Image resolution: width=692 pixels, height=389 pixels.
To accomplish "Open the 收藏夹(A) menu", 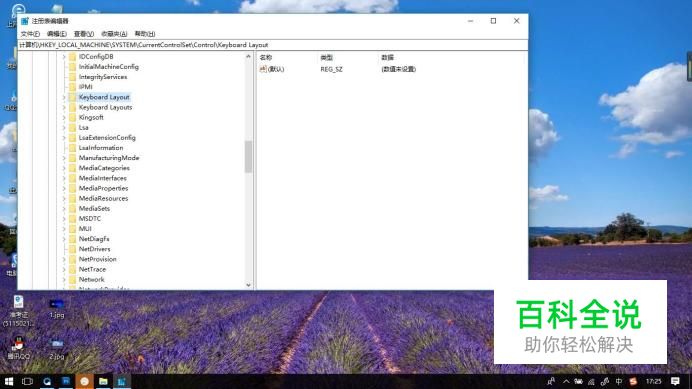I will (114, 34).
